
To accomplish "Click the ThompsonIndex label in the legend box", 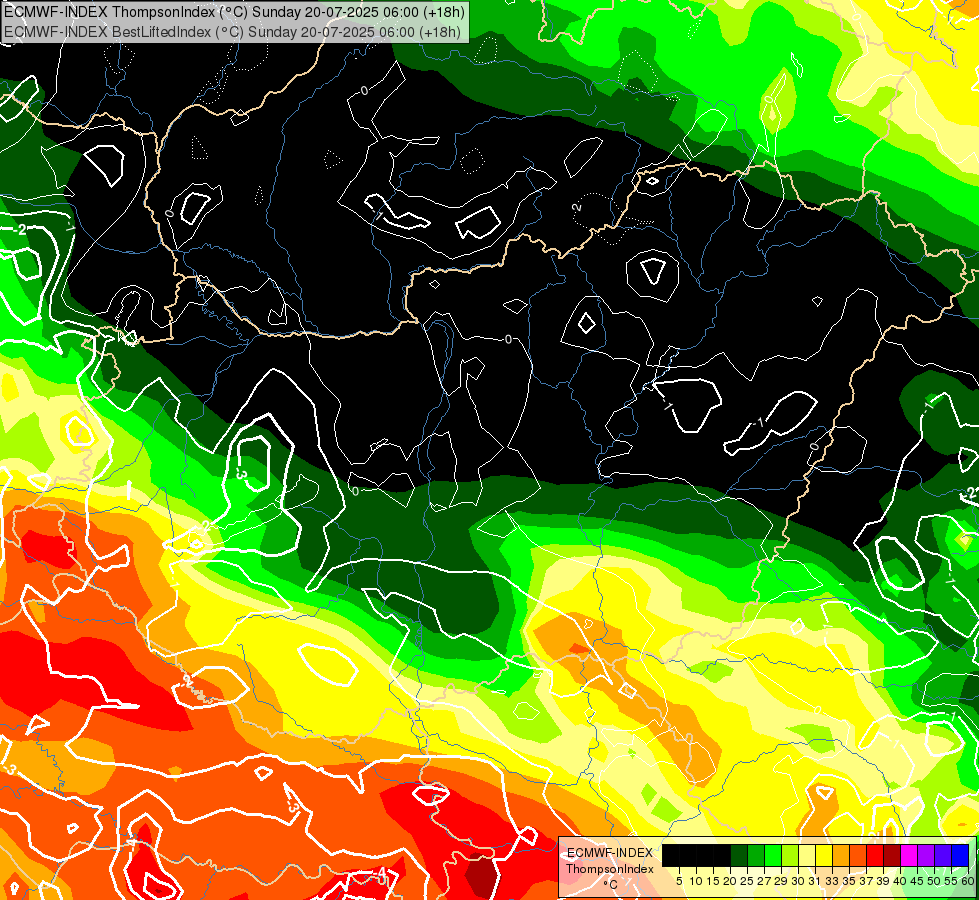I will [x=610, y=869].
